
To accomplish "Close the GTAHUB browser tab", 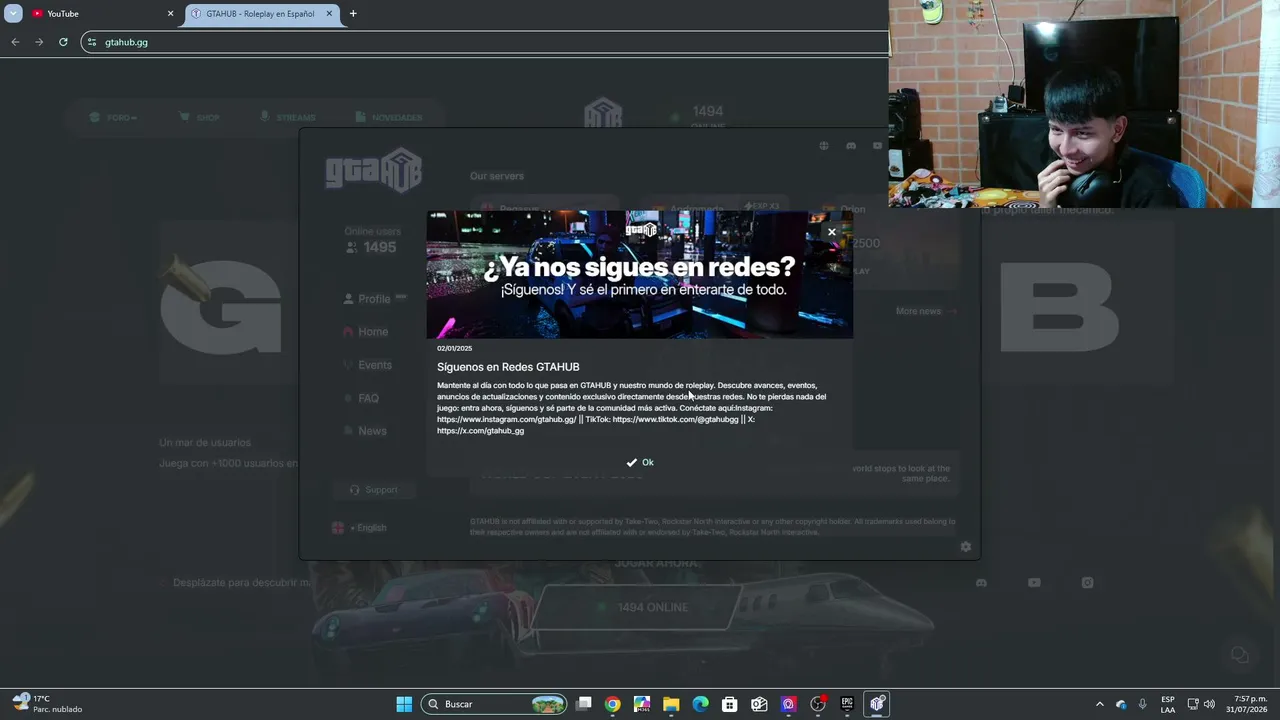I will click(x=328, y=14).
